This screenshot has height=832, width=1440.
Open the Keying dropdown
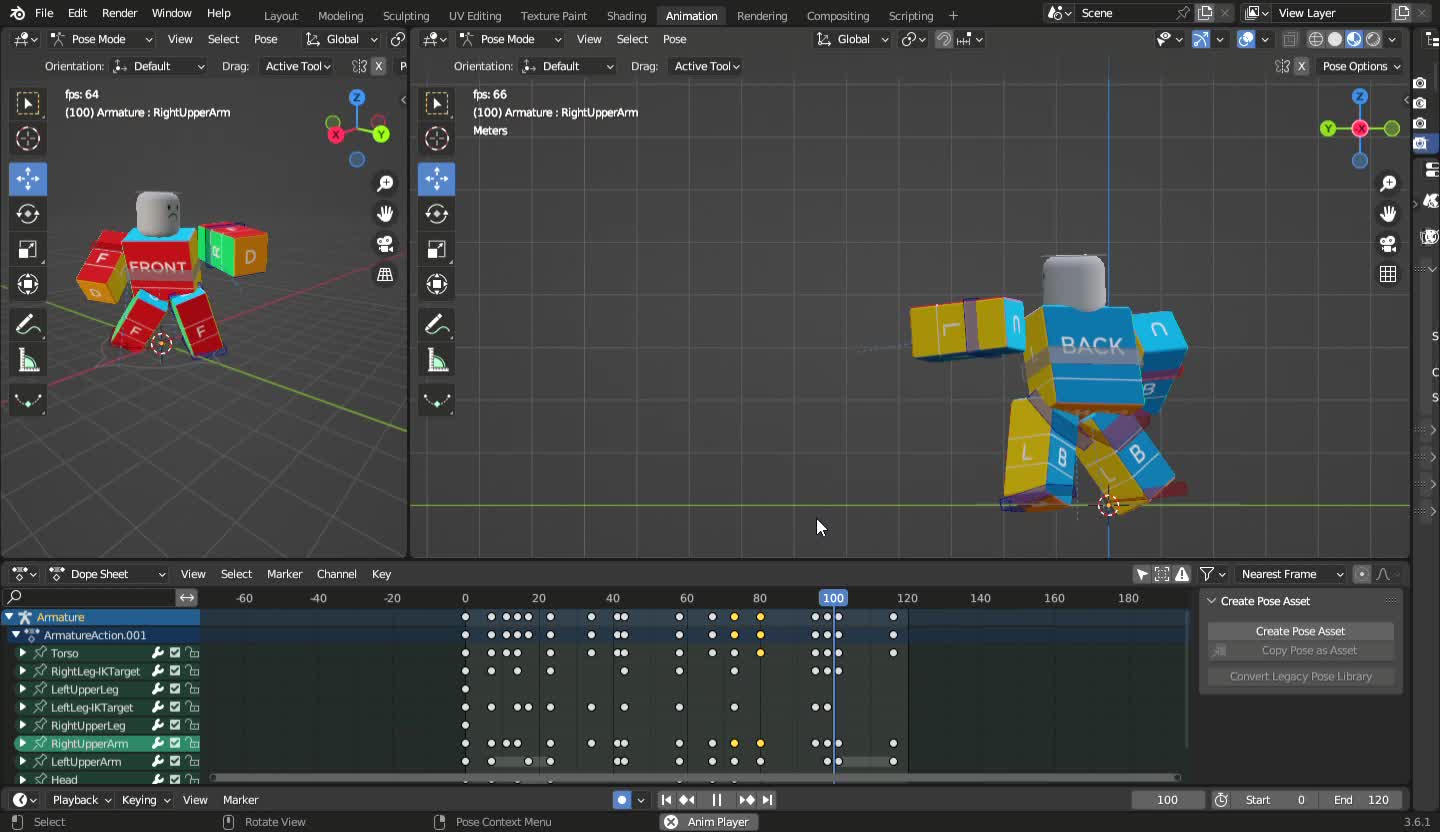[x=146, y=800]
